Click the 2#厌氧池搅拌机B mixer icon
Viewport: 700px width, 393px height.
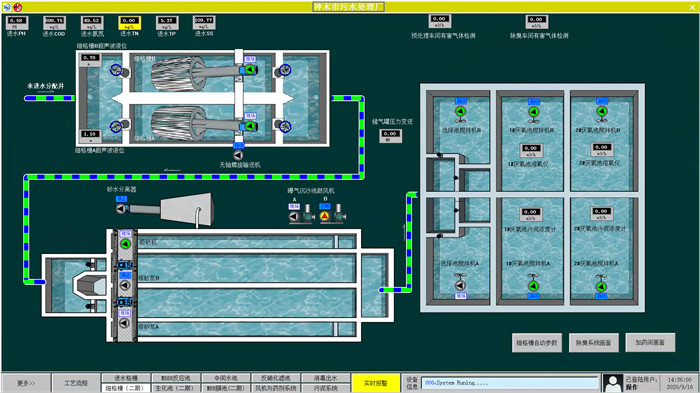[602, 112]
